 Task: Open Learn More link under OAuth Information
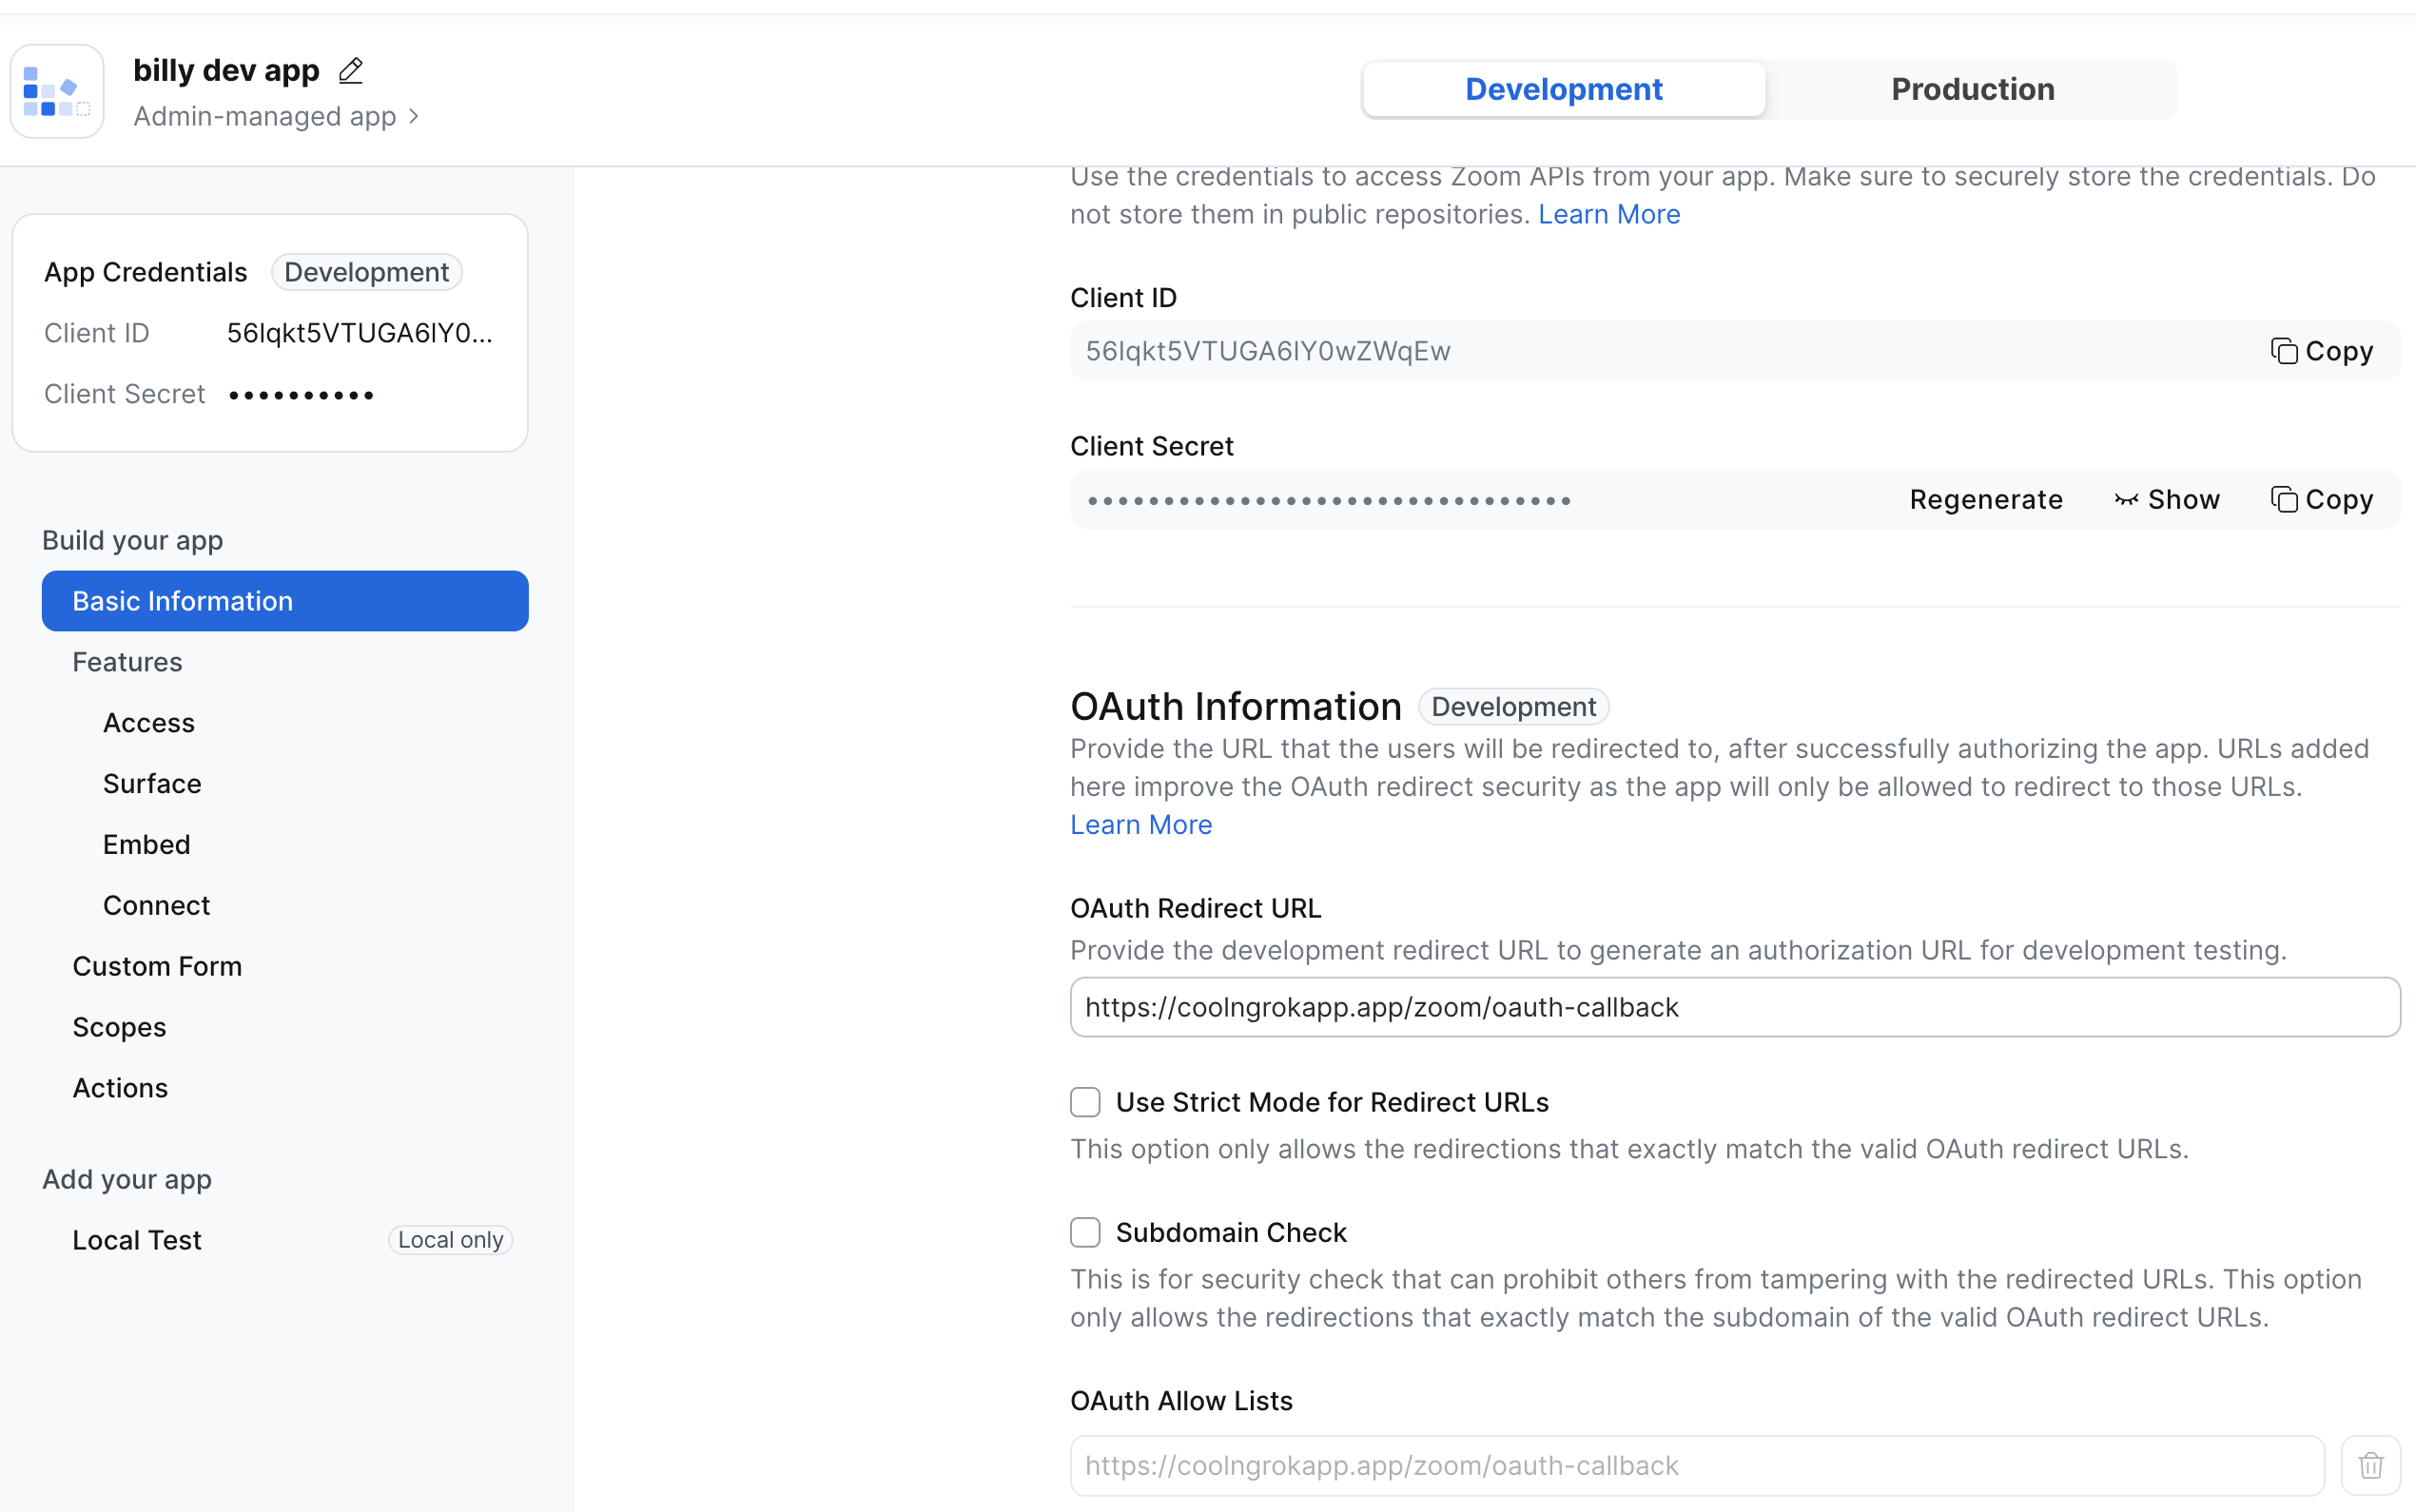pos(1140,825)
